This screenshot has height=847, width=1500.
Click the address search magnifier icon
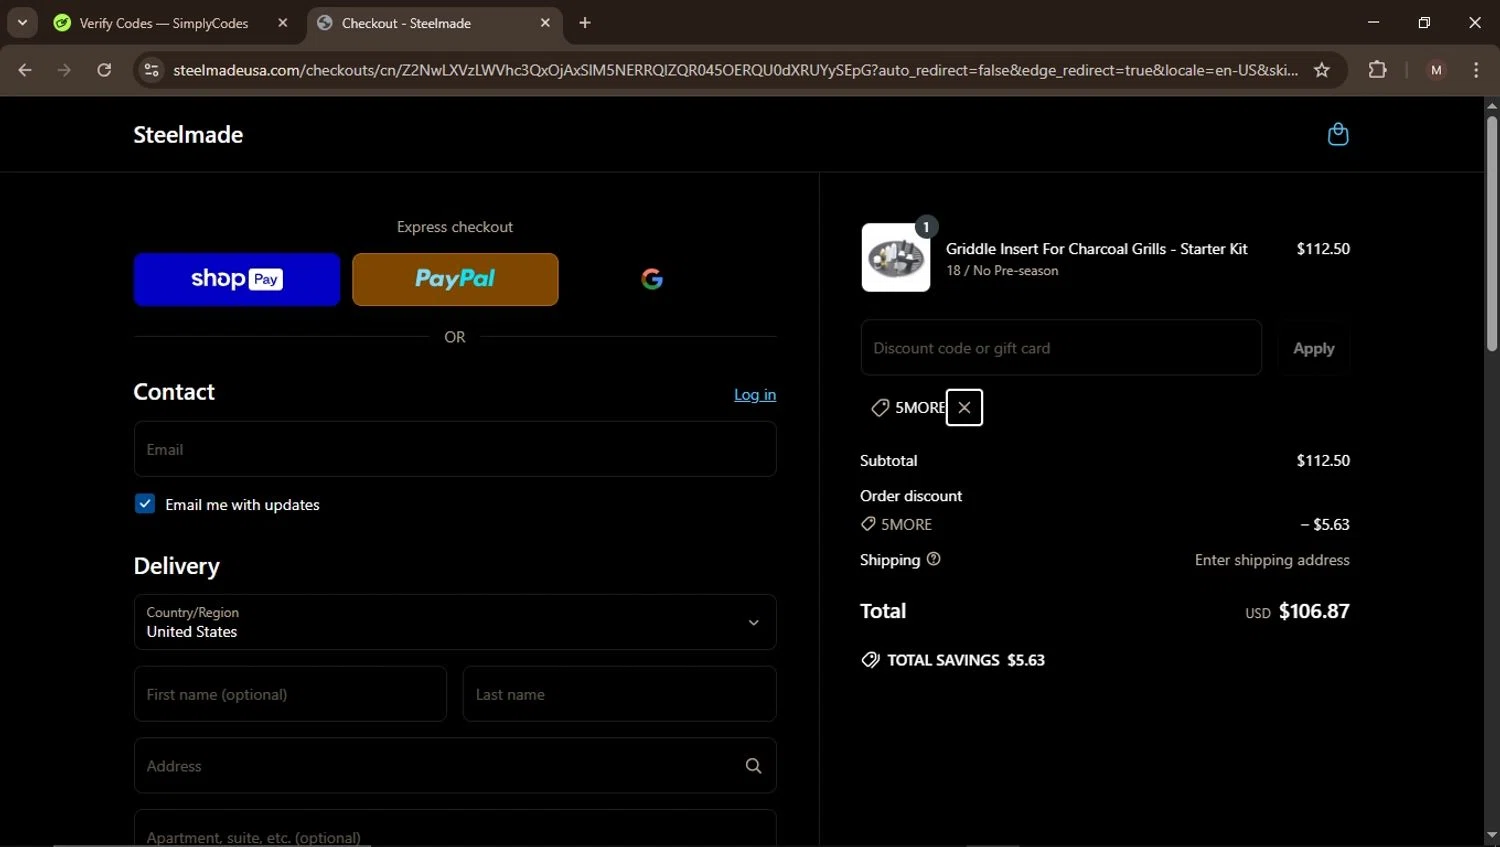[753, 766]
